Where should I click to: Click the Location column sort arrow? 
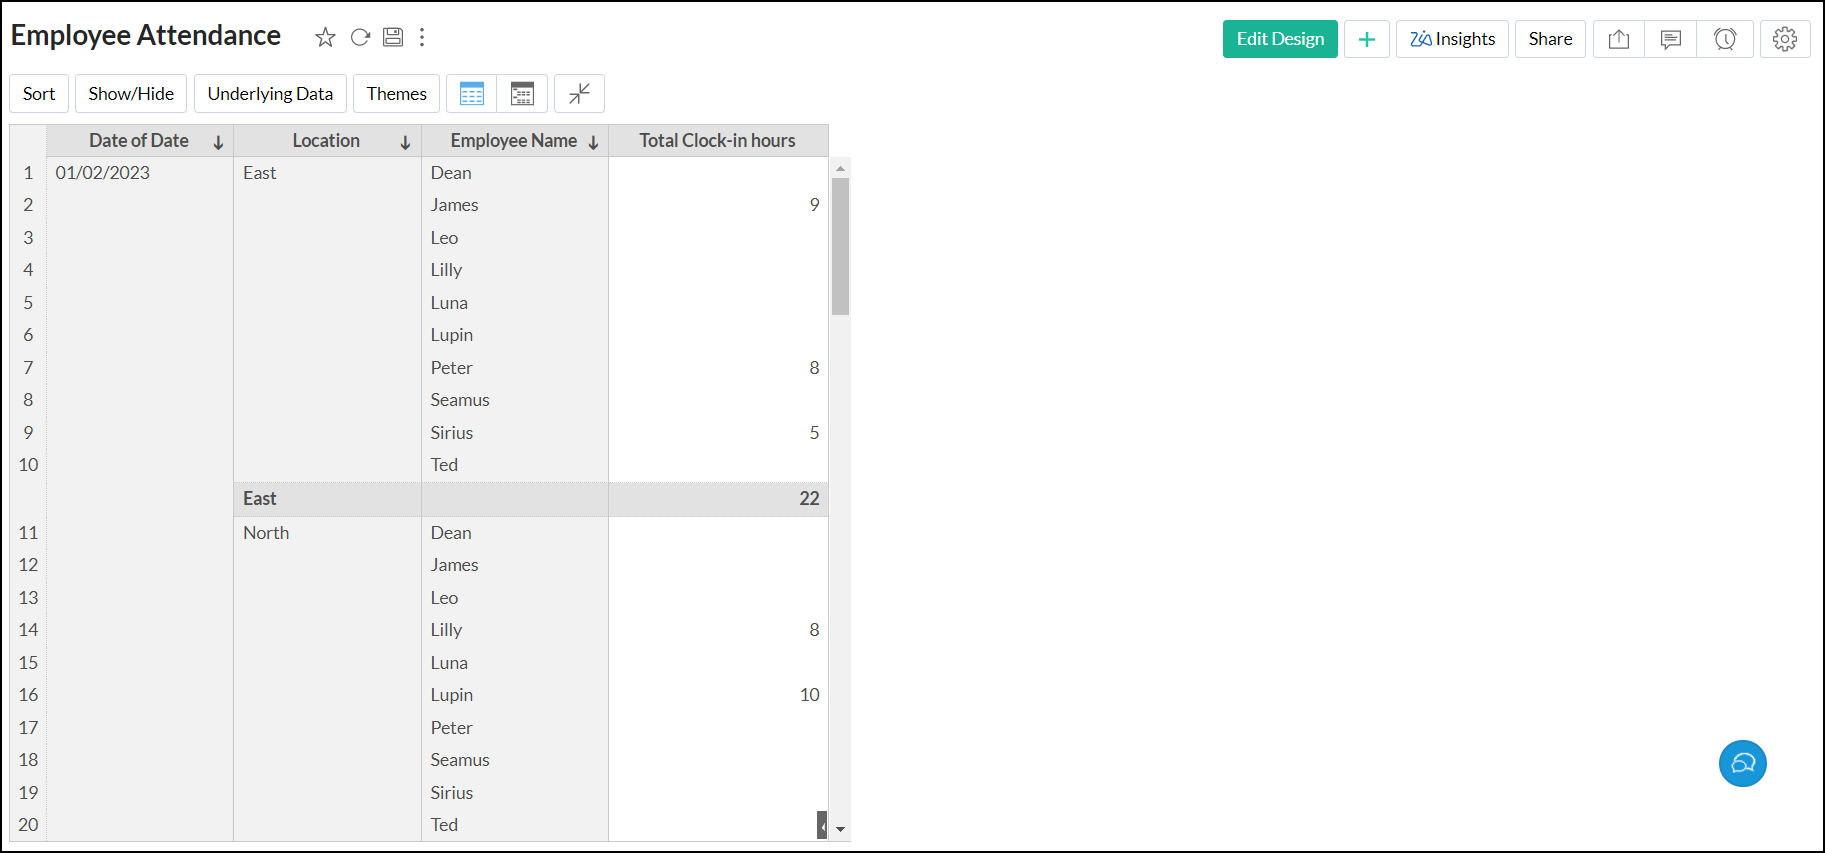[405, 142]
